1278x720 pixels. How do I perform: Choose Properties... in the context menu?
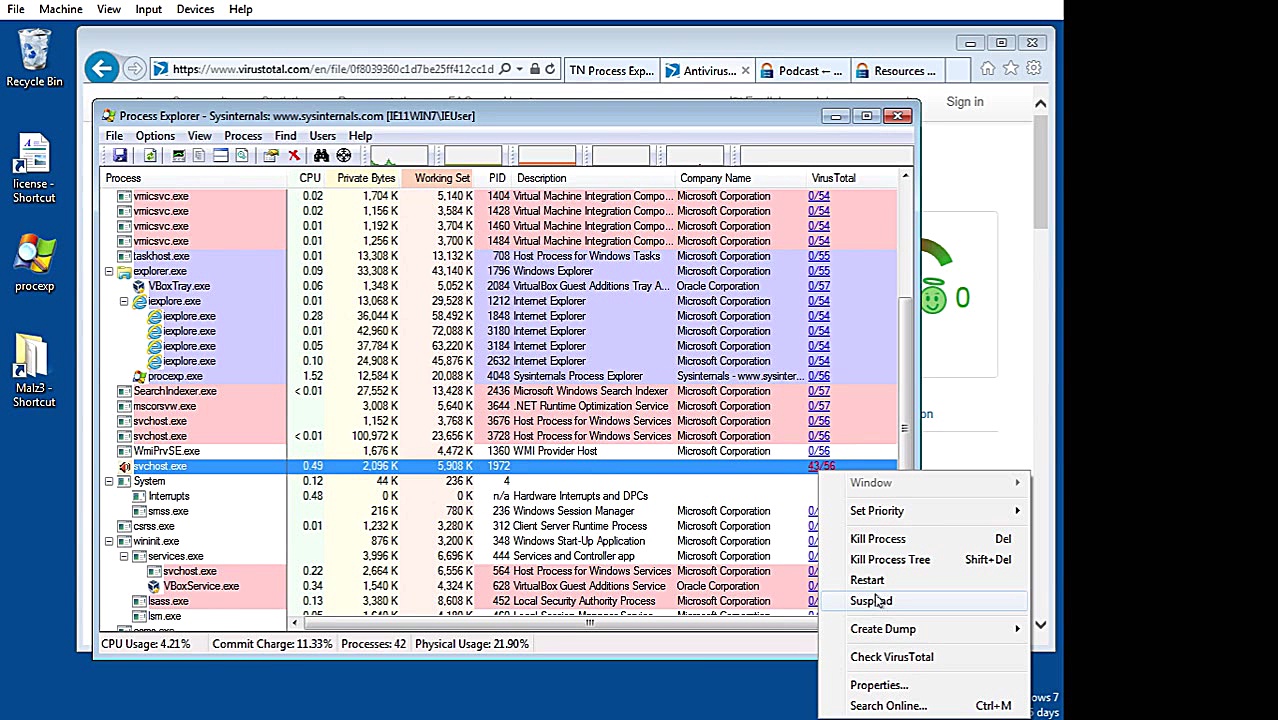click(924, 685)
